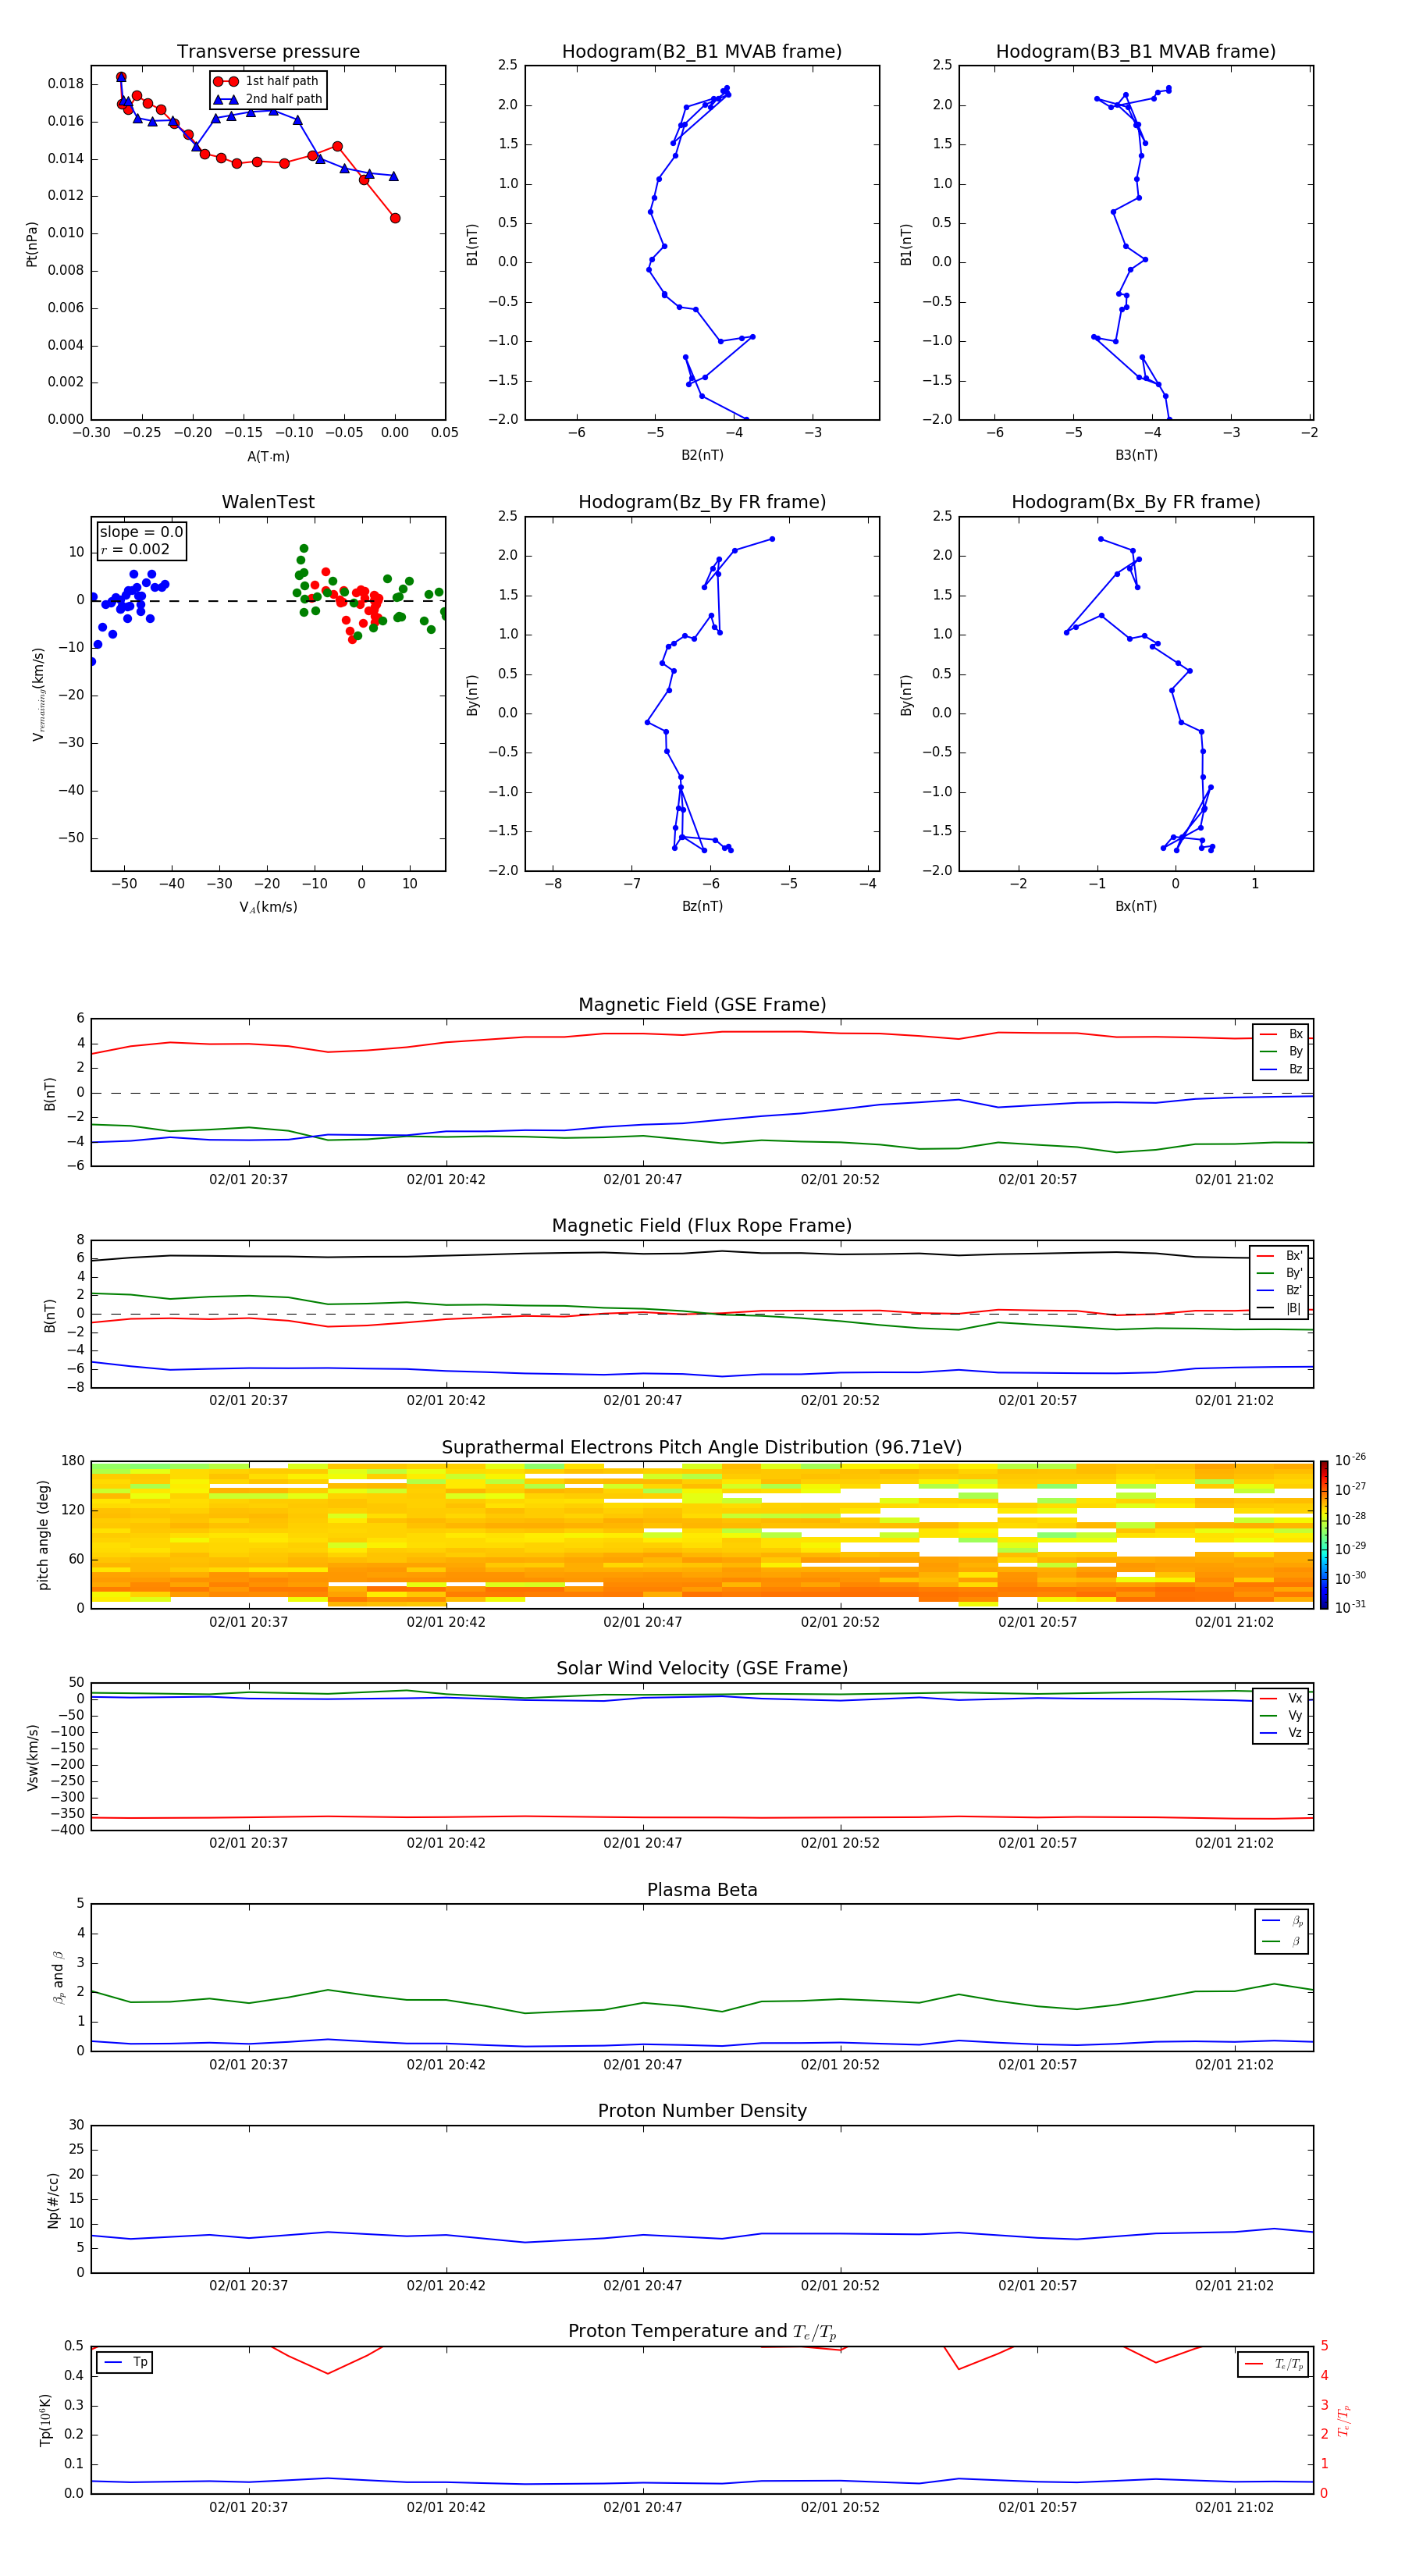Click the '02/01 20:47' tick under pitch angle panel
Screen dimensions: 1405x2576
tap(642, 1622)
